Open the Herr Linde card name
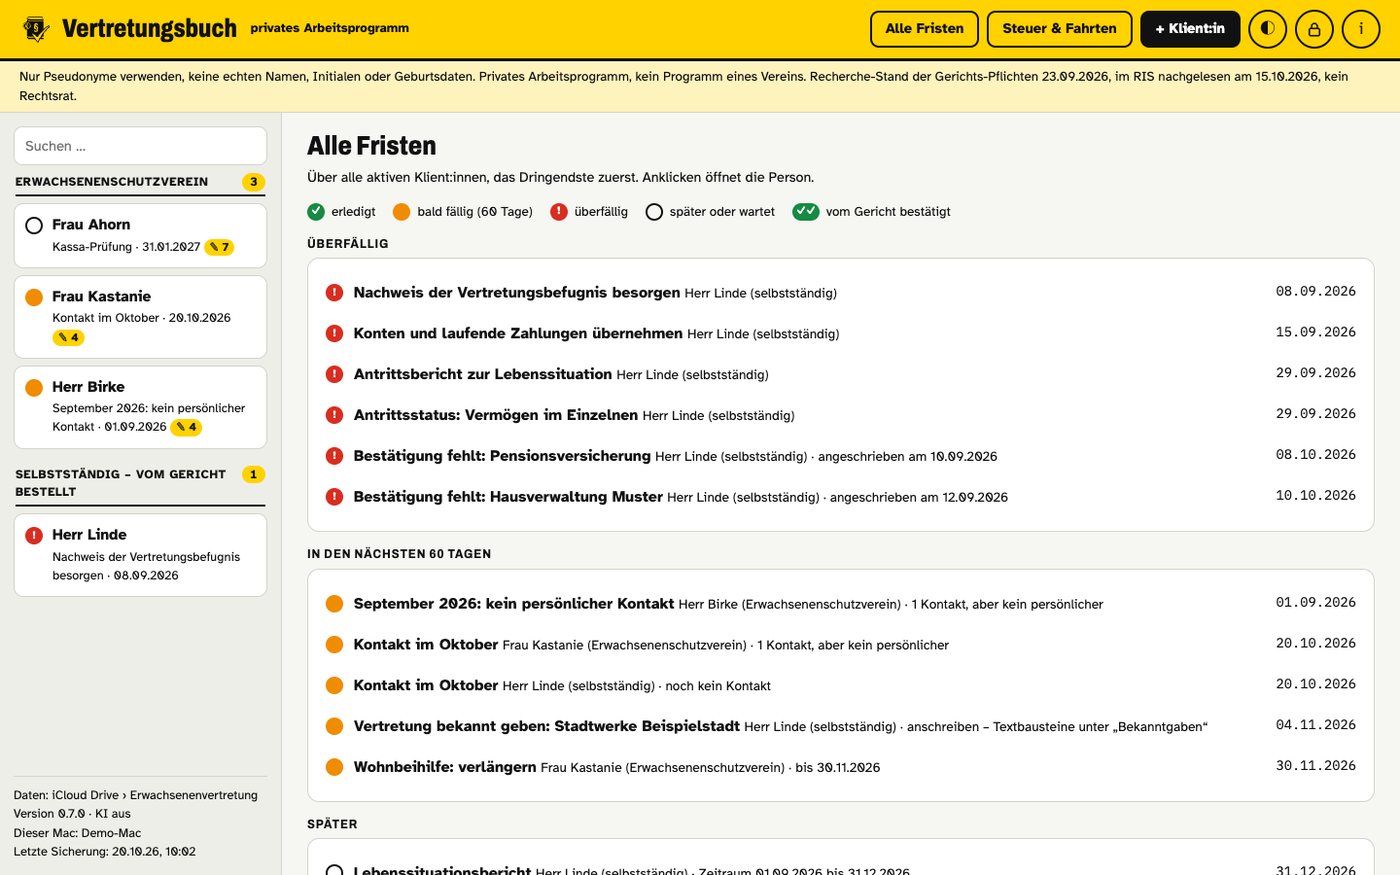Screen dimensions: 1400x875 click(x=89, y=535)
